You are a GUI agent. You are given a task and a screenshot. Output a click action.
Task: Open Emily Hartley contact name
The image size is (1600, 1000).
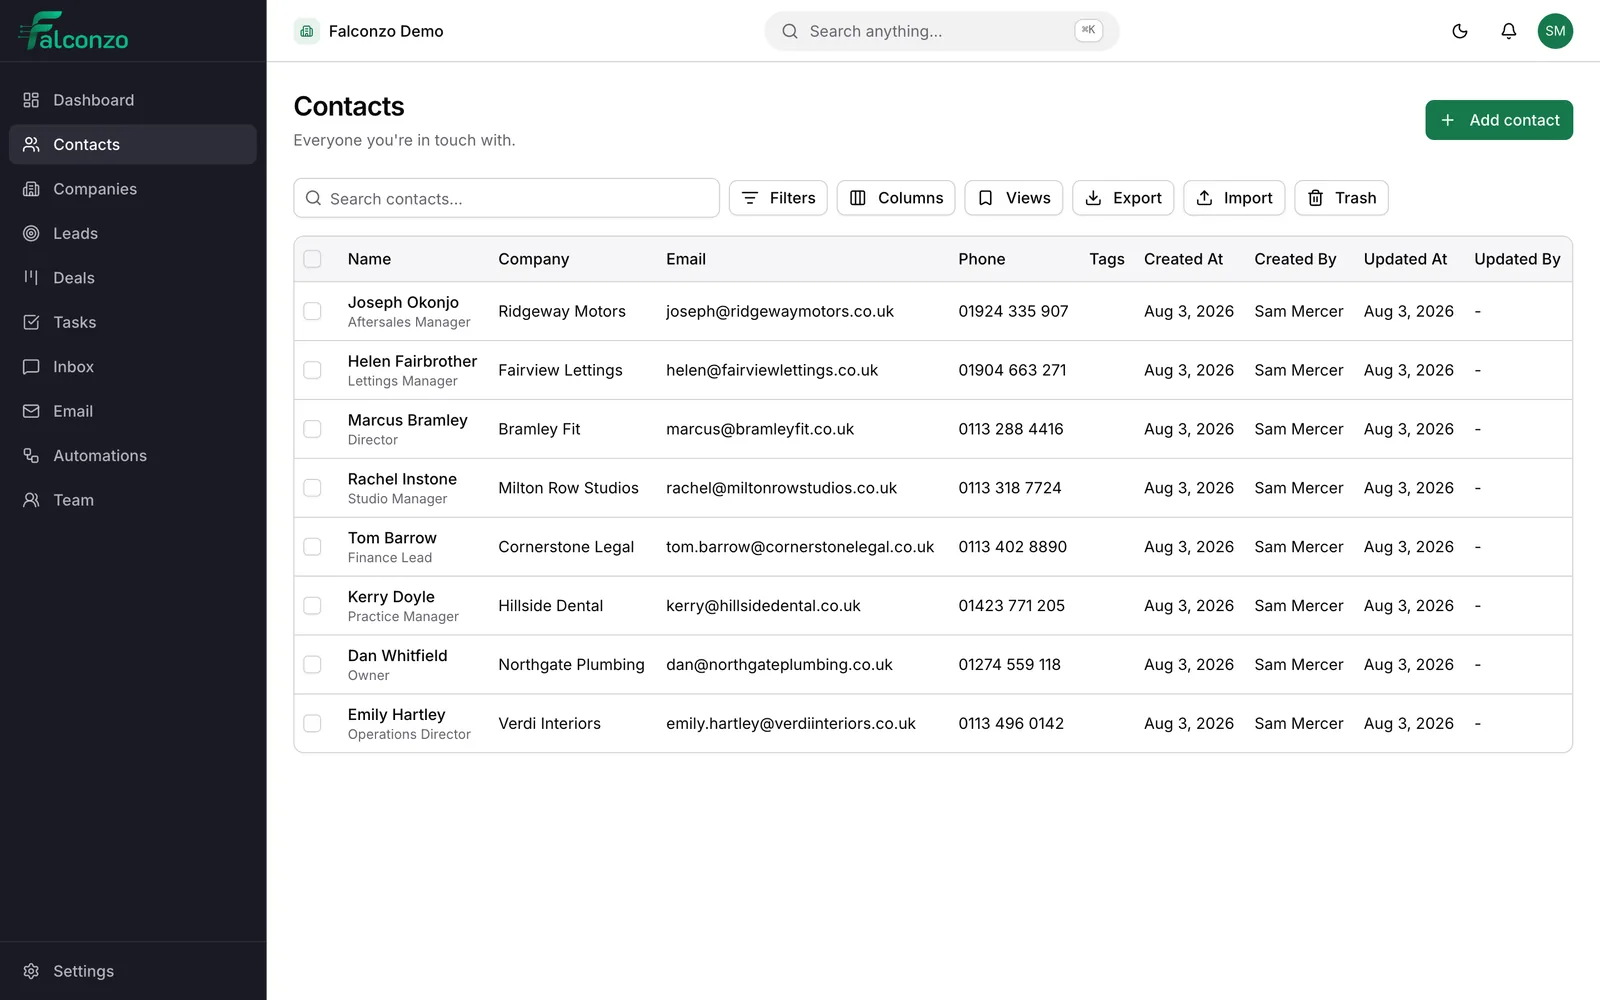pos(396,714)
